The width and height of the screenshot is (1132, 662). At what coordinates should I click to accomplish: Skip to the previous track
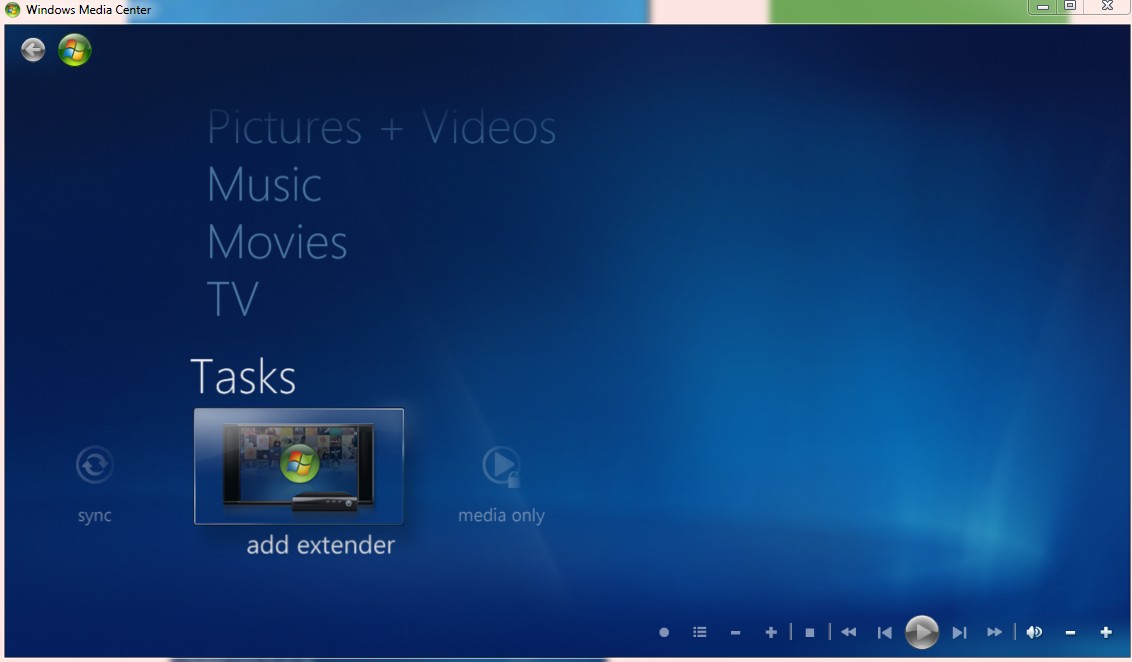click(884, 633)
